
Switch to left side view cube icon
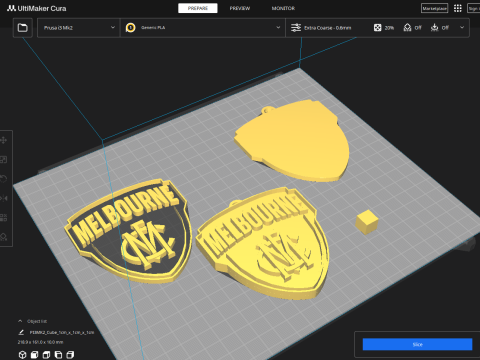(x=58, y=354)
